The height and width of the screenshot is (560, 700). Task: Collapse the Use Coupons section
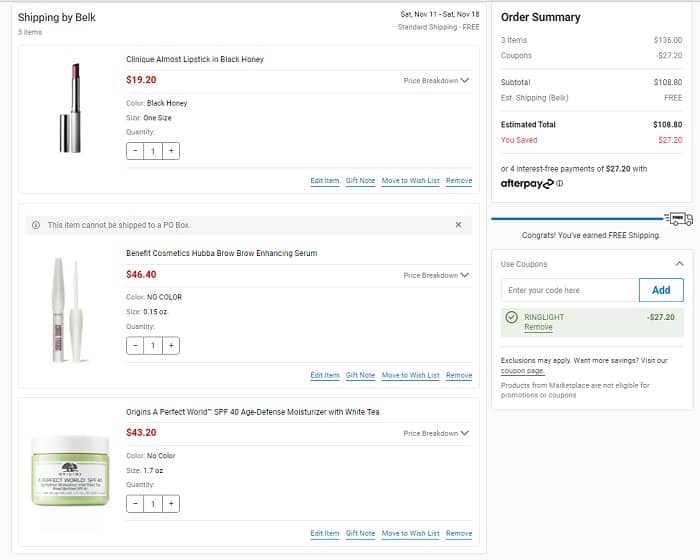(x=680, y=264)
